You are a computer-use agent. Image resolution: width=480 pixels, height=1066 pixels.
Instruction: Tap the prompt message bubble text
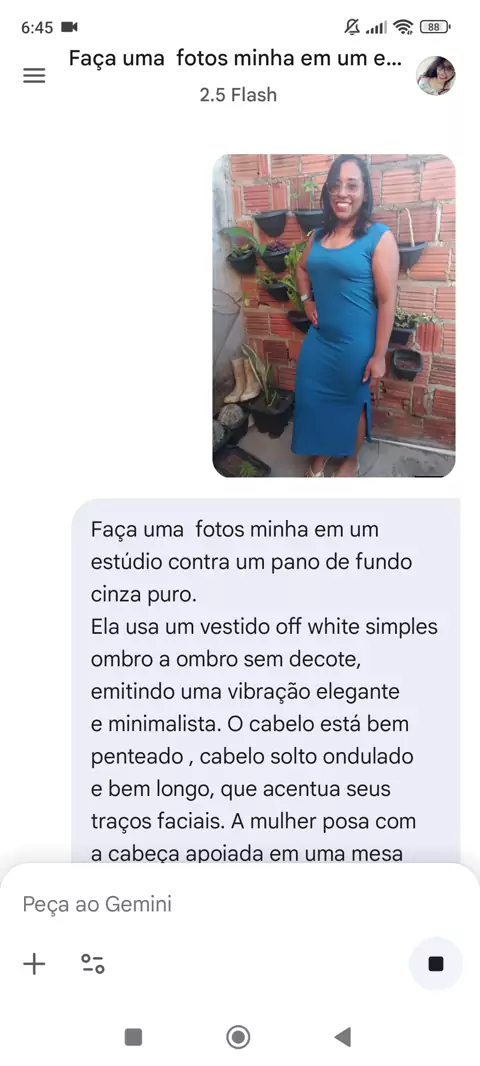tap(265, 682)
